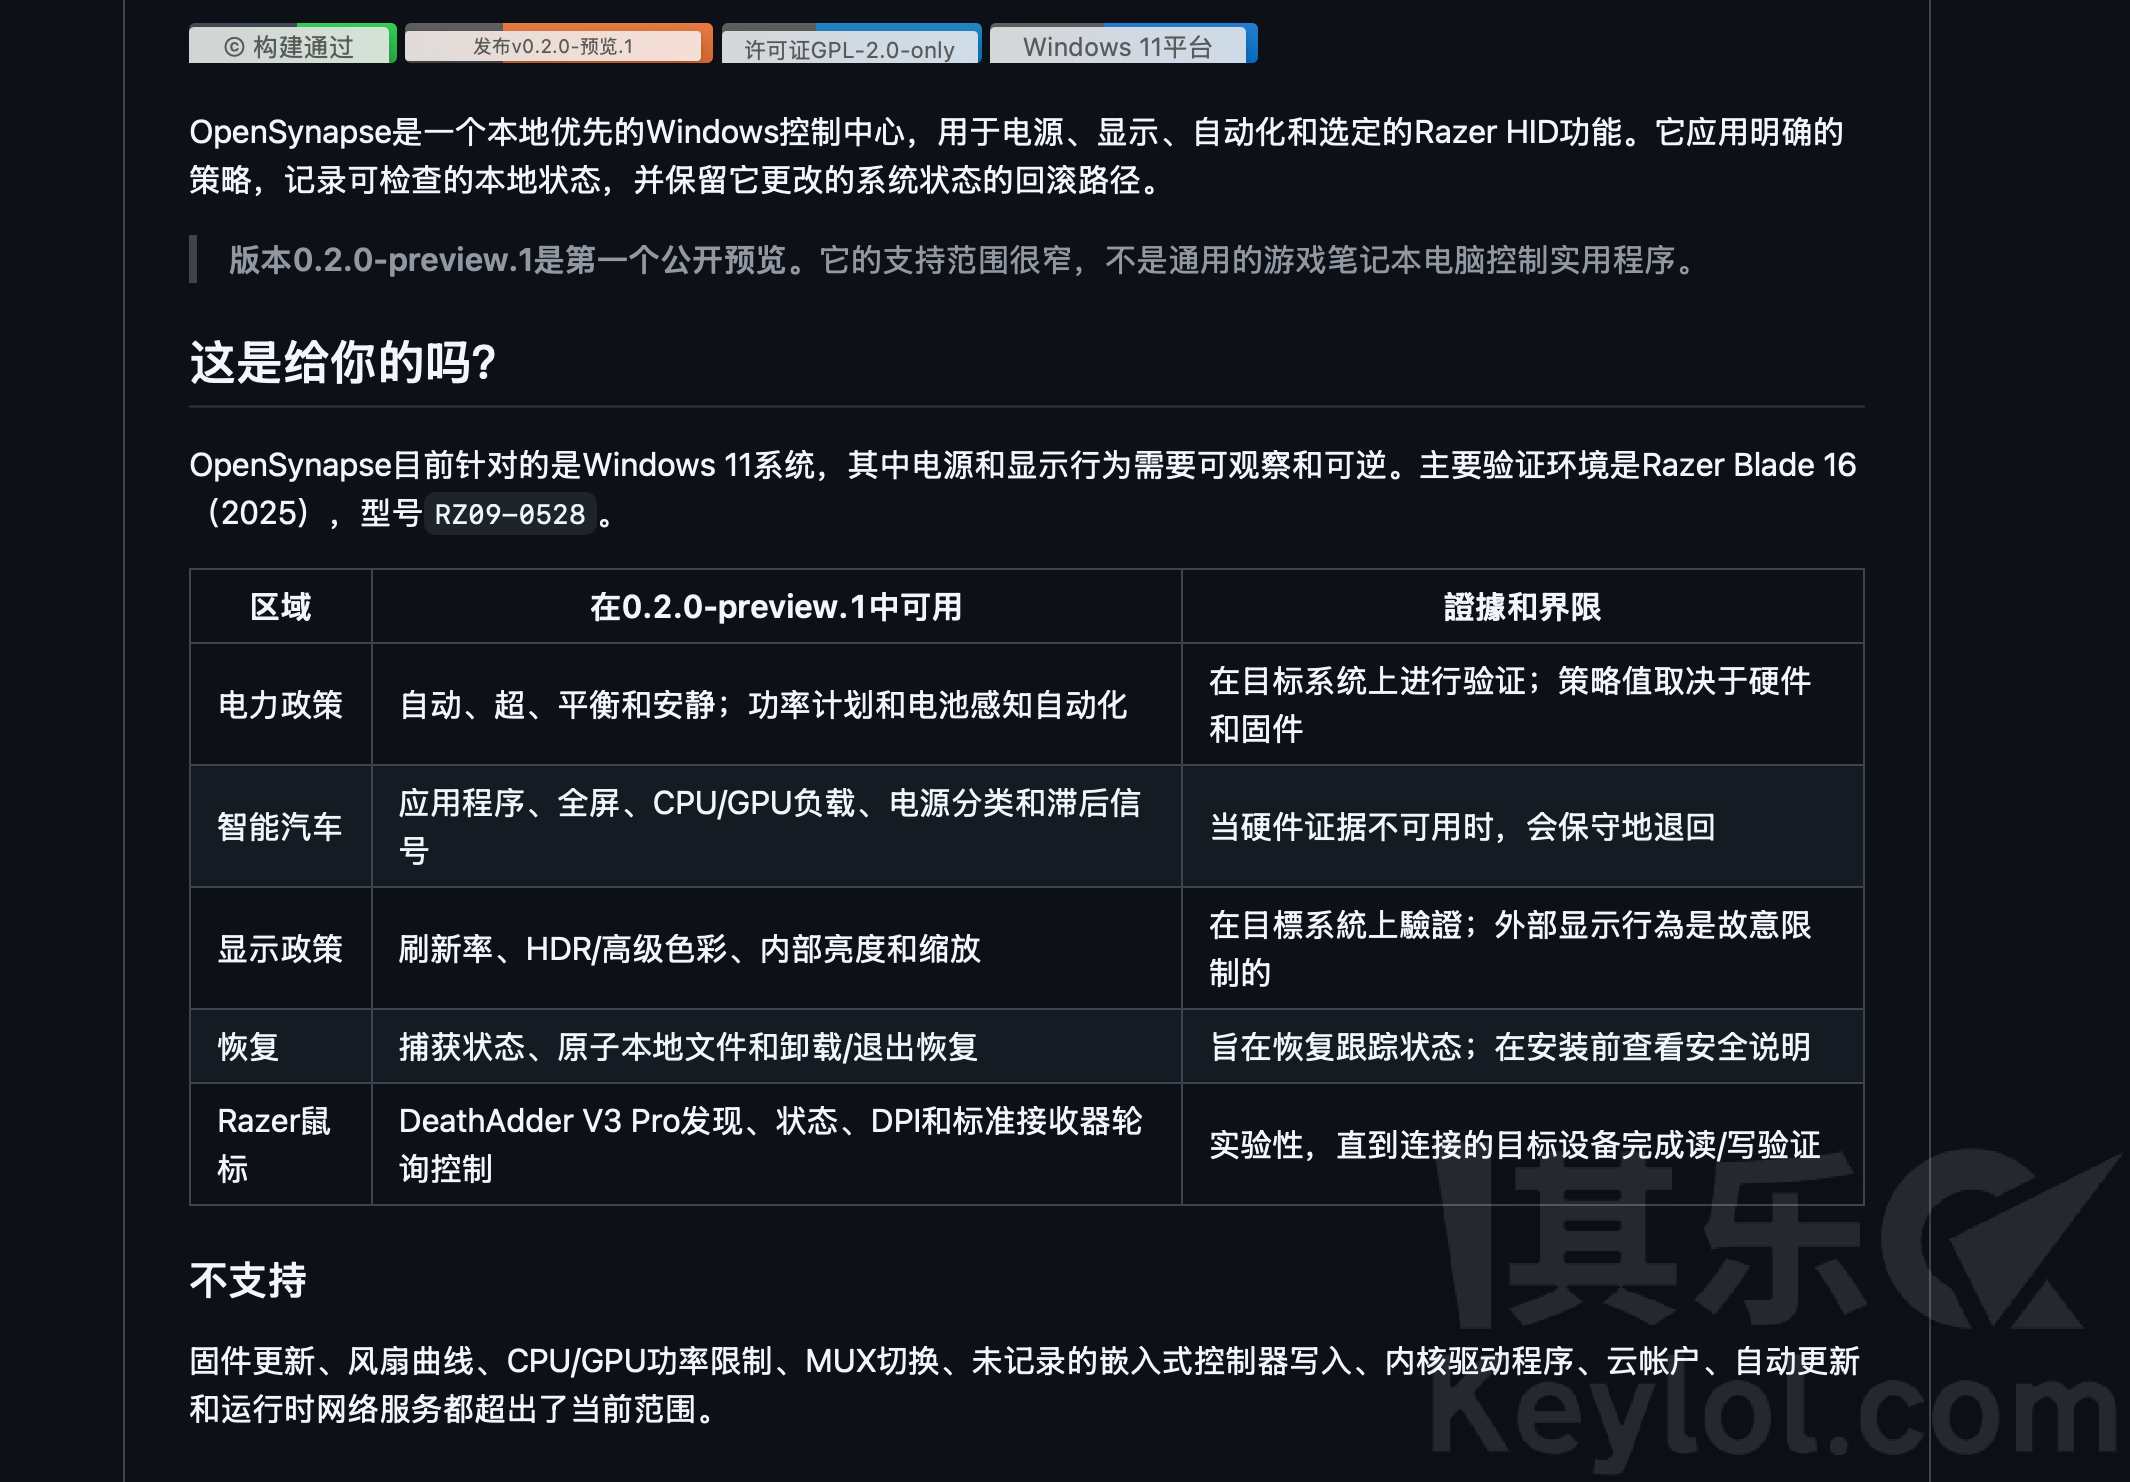Click the cell starting DeathAdder V3 Pro发现

[776, 1145]
